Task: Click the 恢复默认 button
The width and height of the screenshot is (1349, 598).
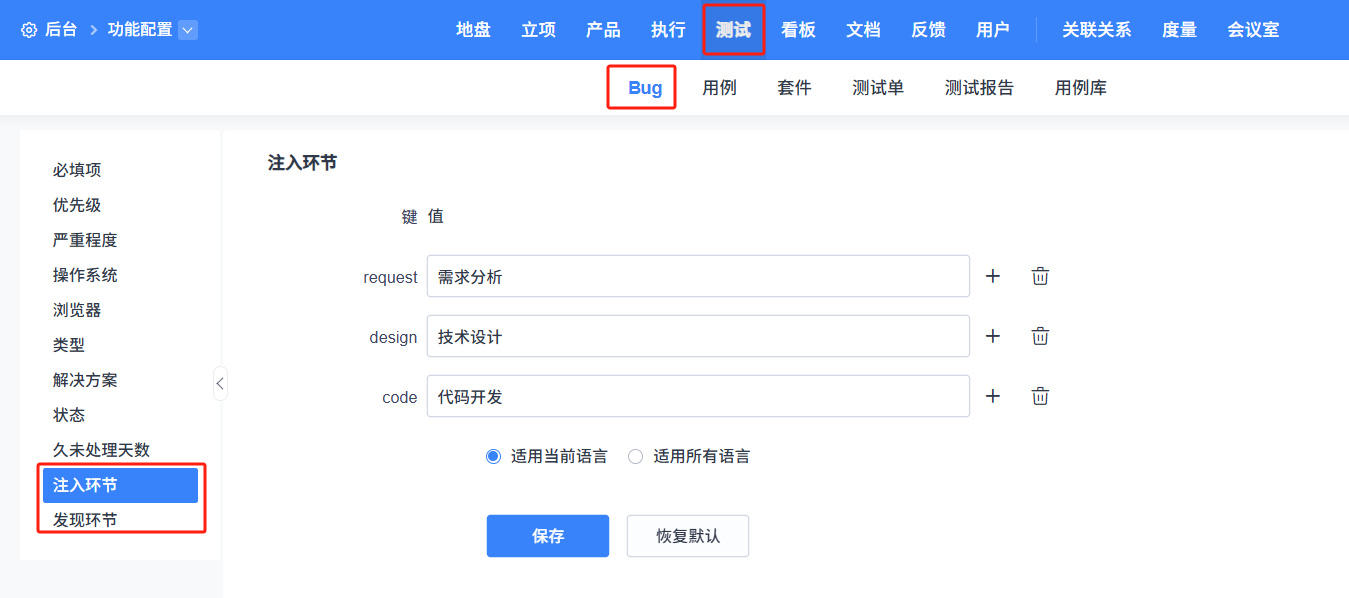Action: (x=688, y=536)
